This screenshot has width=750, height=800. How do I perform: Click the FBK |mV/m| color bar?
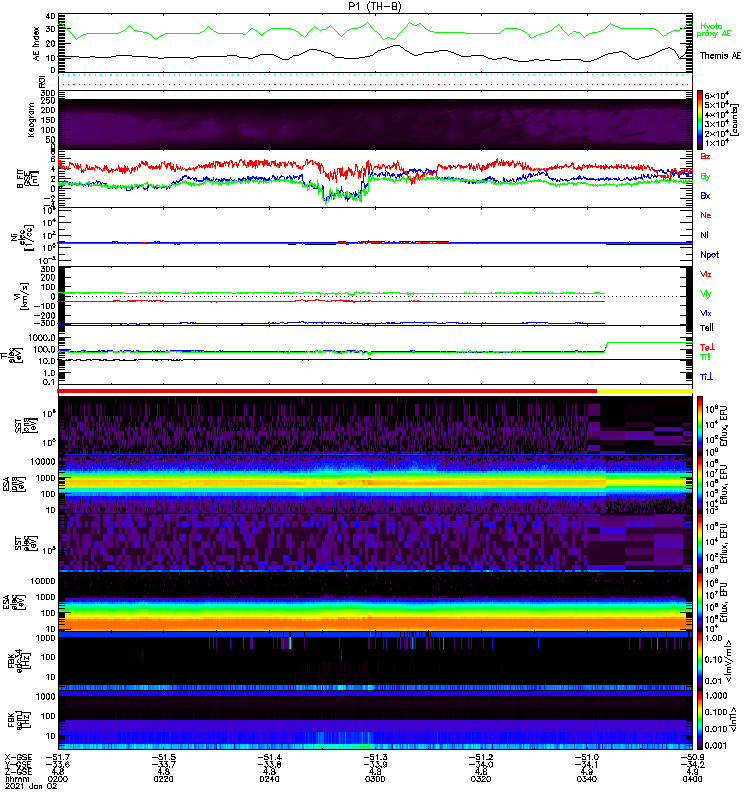click(700, 660)
